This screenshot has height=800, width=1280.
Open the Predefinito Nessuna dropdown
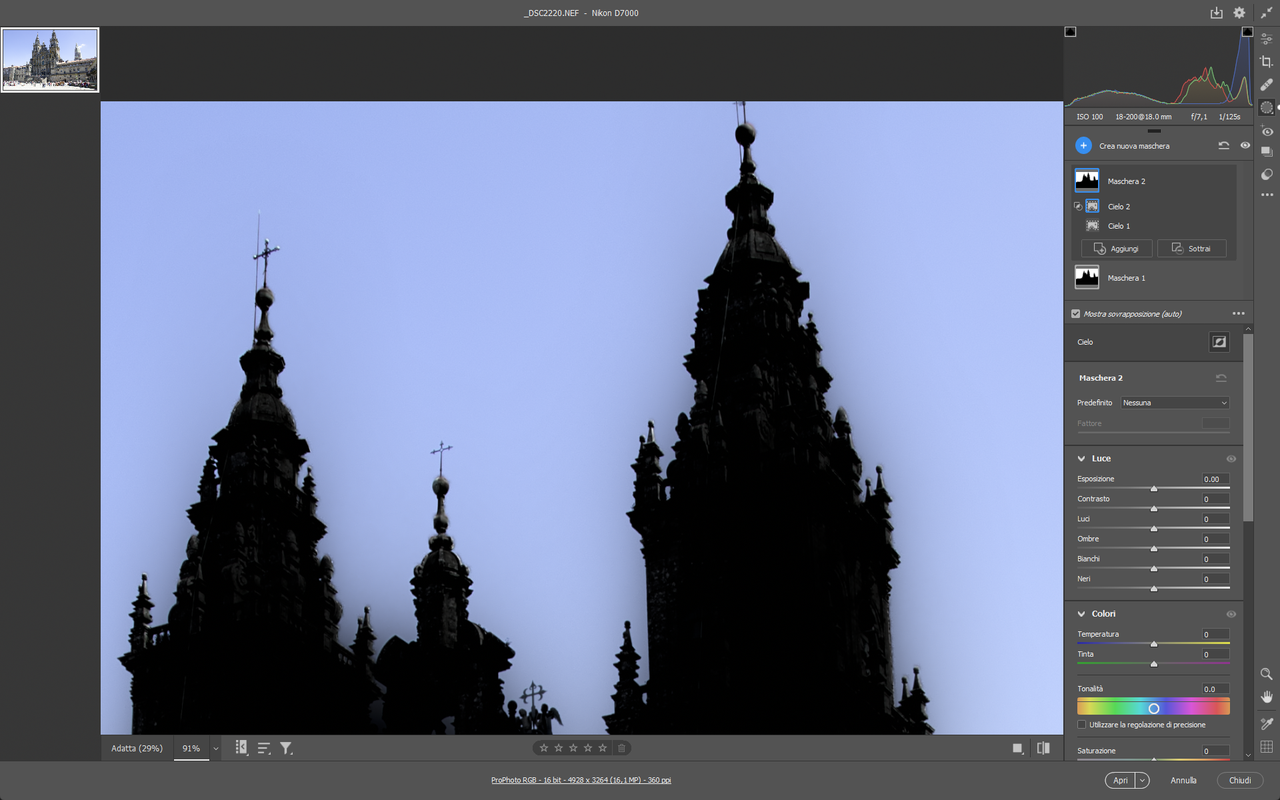(x=1175, y=403)
